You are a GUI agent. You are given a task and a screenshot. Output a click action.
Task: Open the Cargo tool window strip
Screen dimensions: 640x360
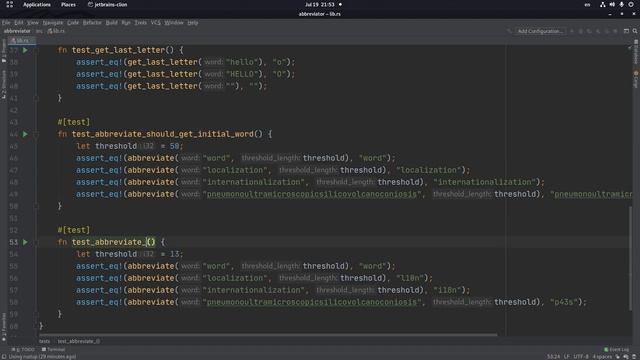[636, 79]
